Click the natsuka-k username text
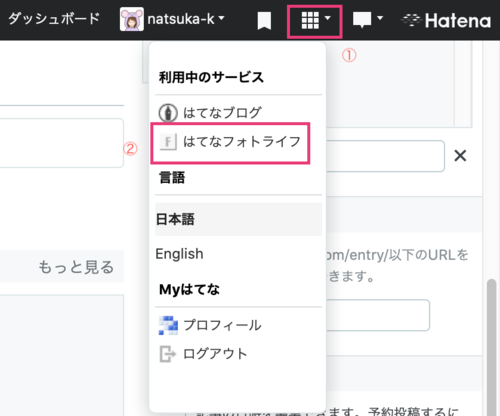The width and height of the screenshot is (500, 416). coord(181,19)
